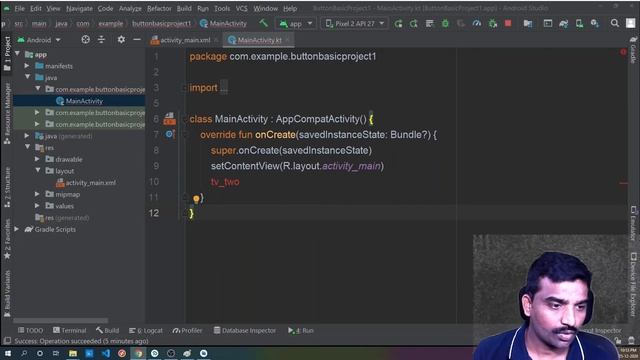Open Resource Manager side tab
640x360 pixels.
7,113
